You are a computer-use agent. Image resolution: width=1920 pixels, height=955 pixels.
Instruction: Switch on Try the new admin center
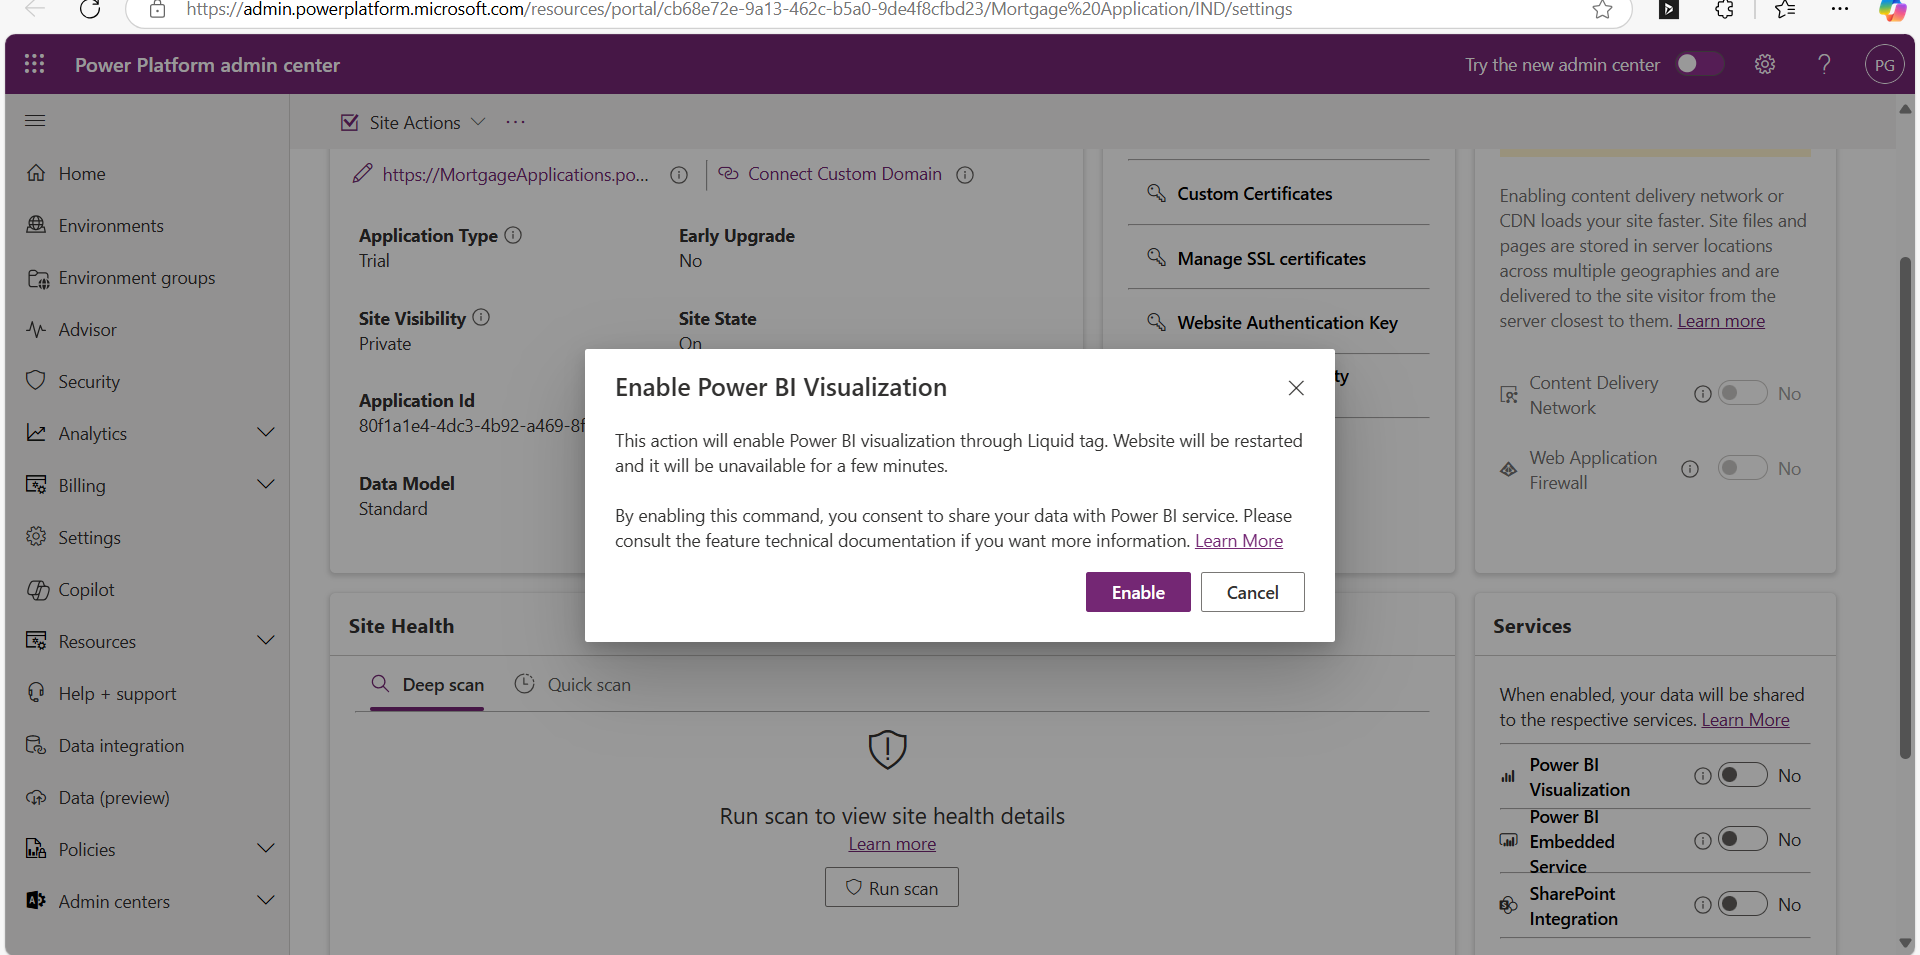click(x=1699, y=64)
